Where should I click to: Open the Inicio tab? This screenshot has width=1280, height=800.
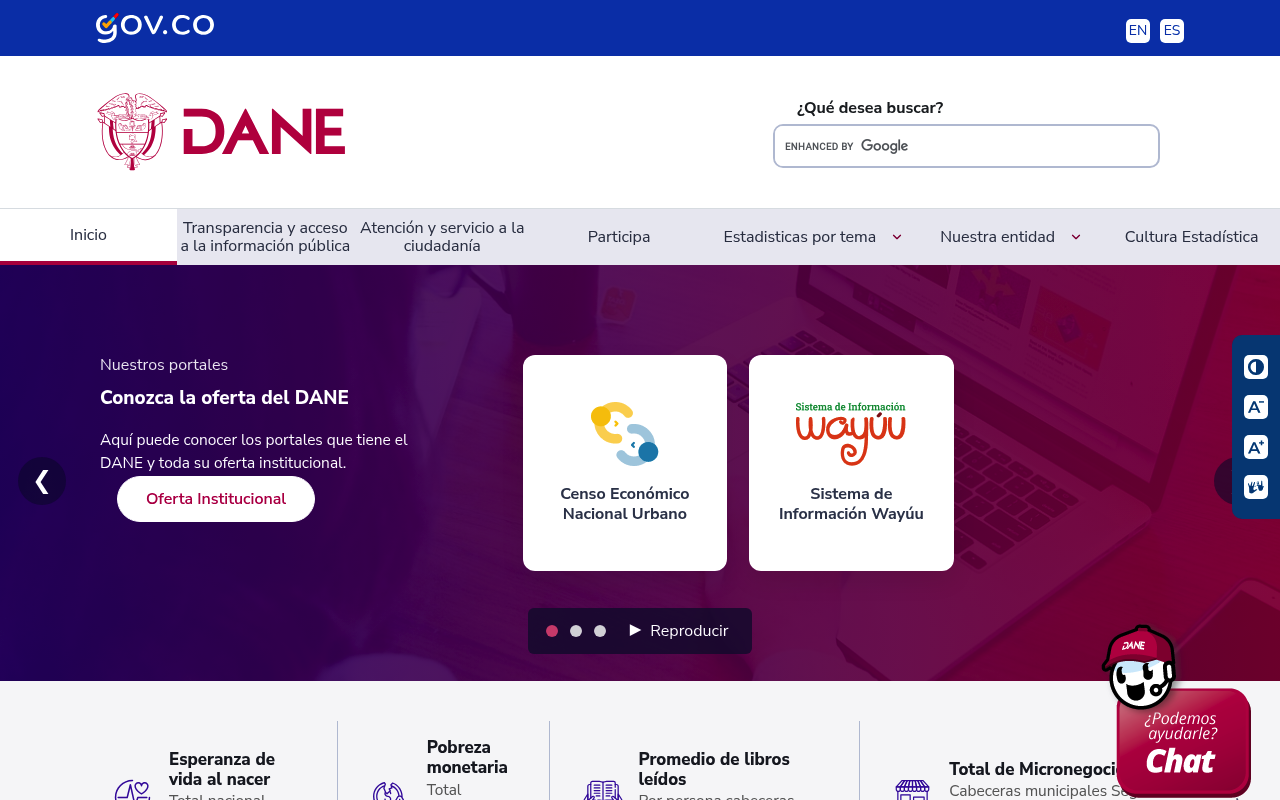click(x=88, y=235)
